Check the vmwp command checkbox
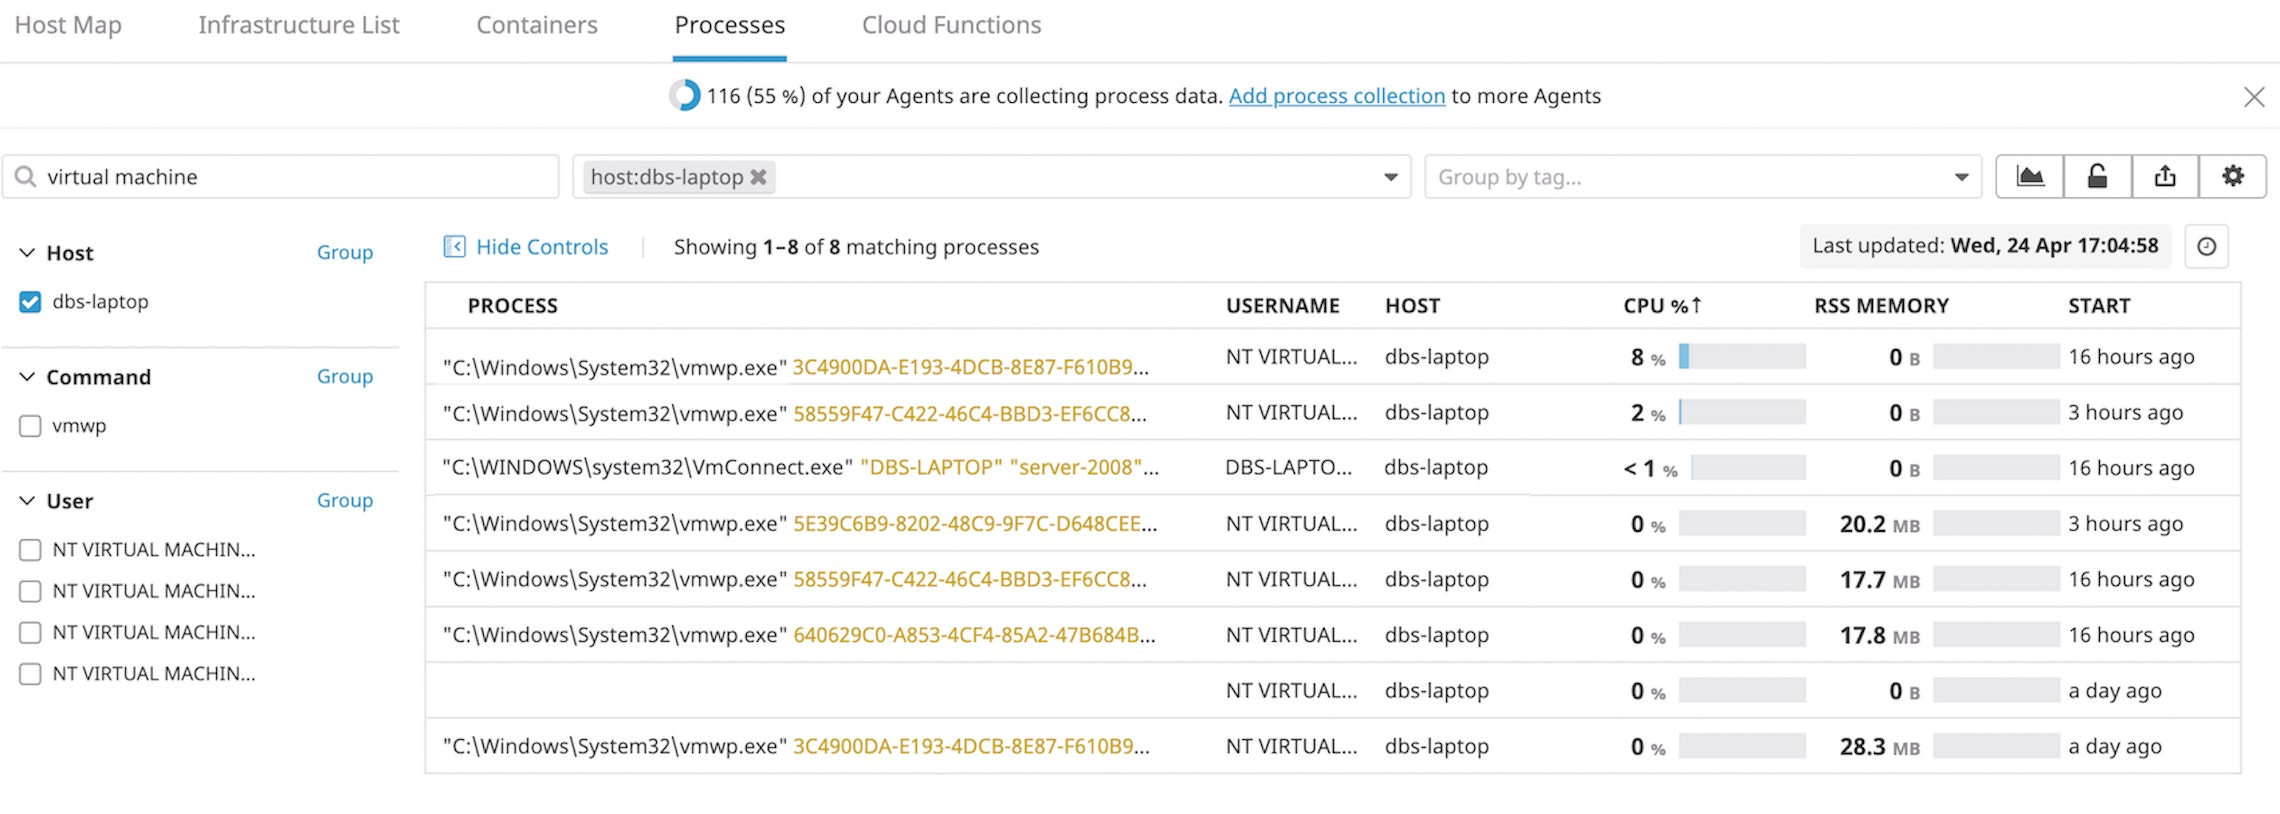The height and width of the screenshot is (814, 2280). coord(30,426)
